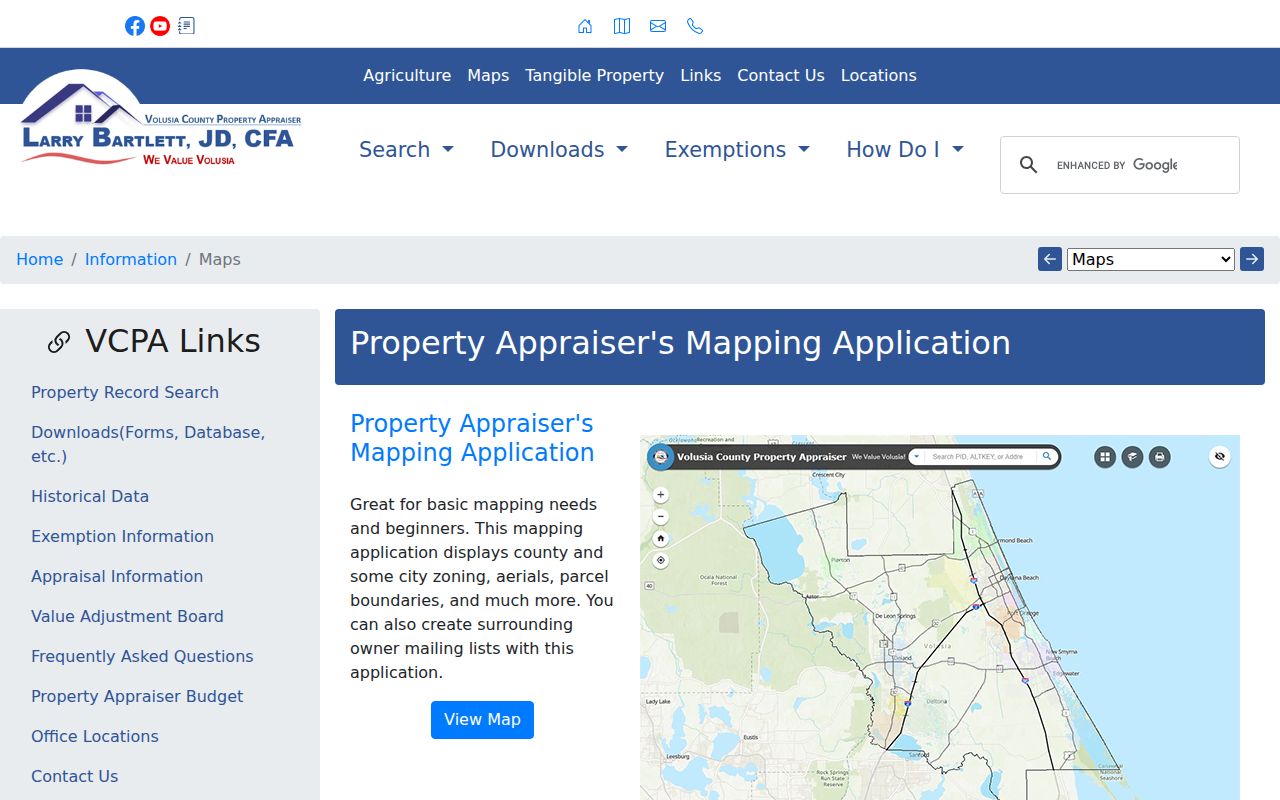This screenshot has height=800, width=1280.
Task: Open the Exemptions dropdown menu
Action: [737, 149]
